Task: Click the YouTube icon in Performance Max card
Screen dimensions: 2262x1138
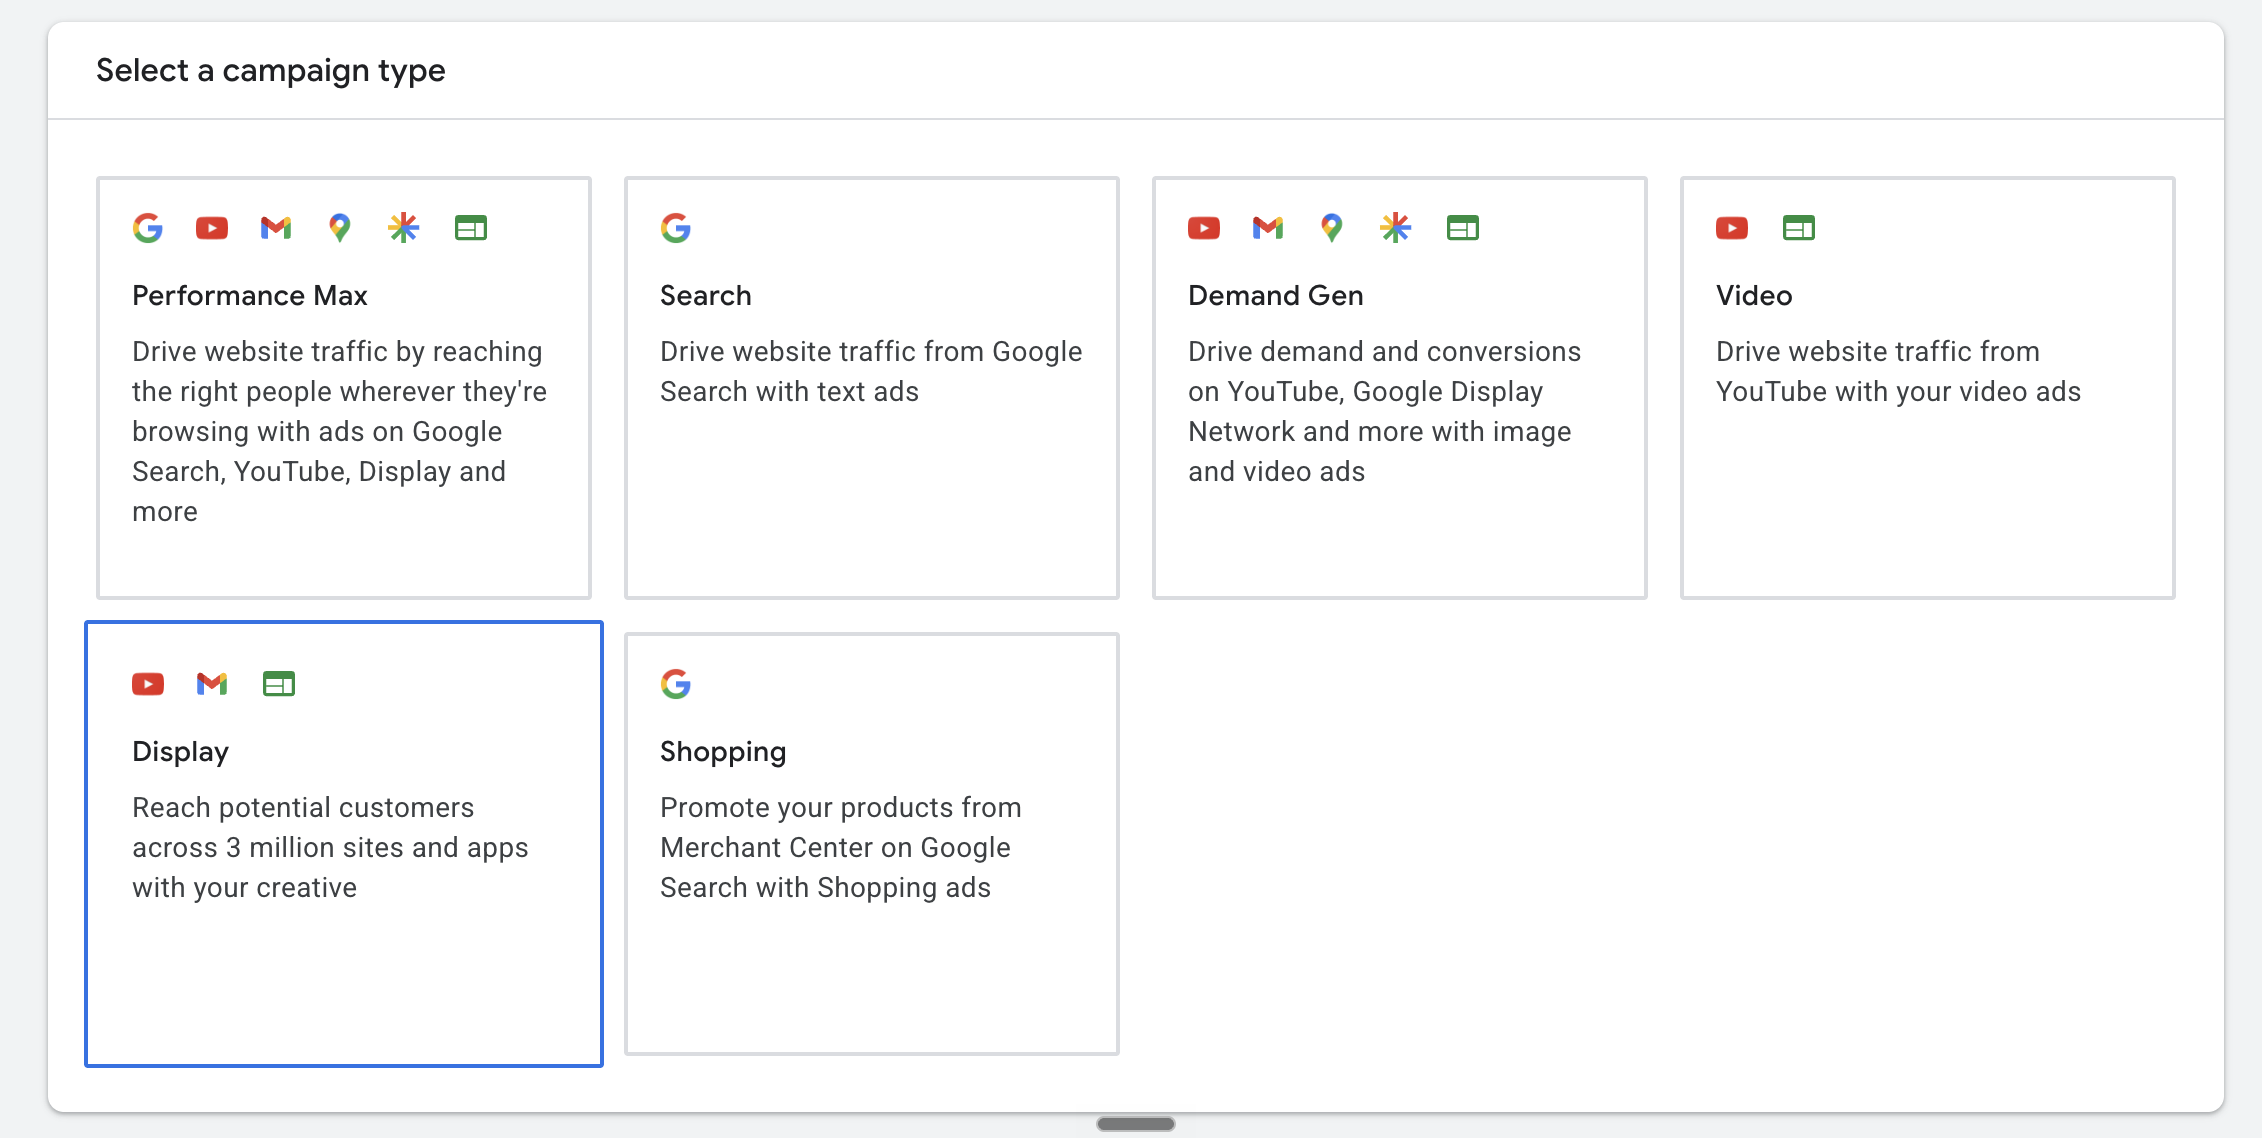Action: coord(212,228)
